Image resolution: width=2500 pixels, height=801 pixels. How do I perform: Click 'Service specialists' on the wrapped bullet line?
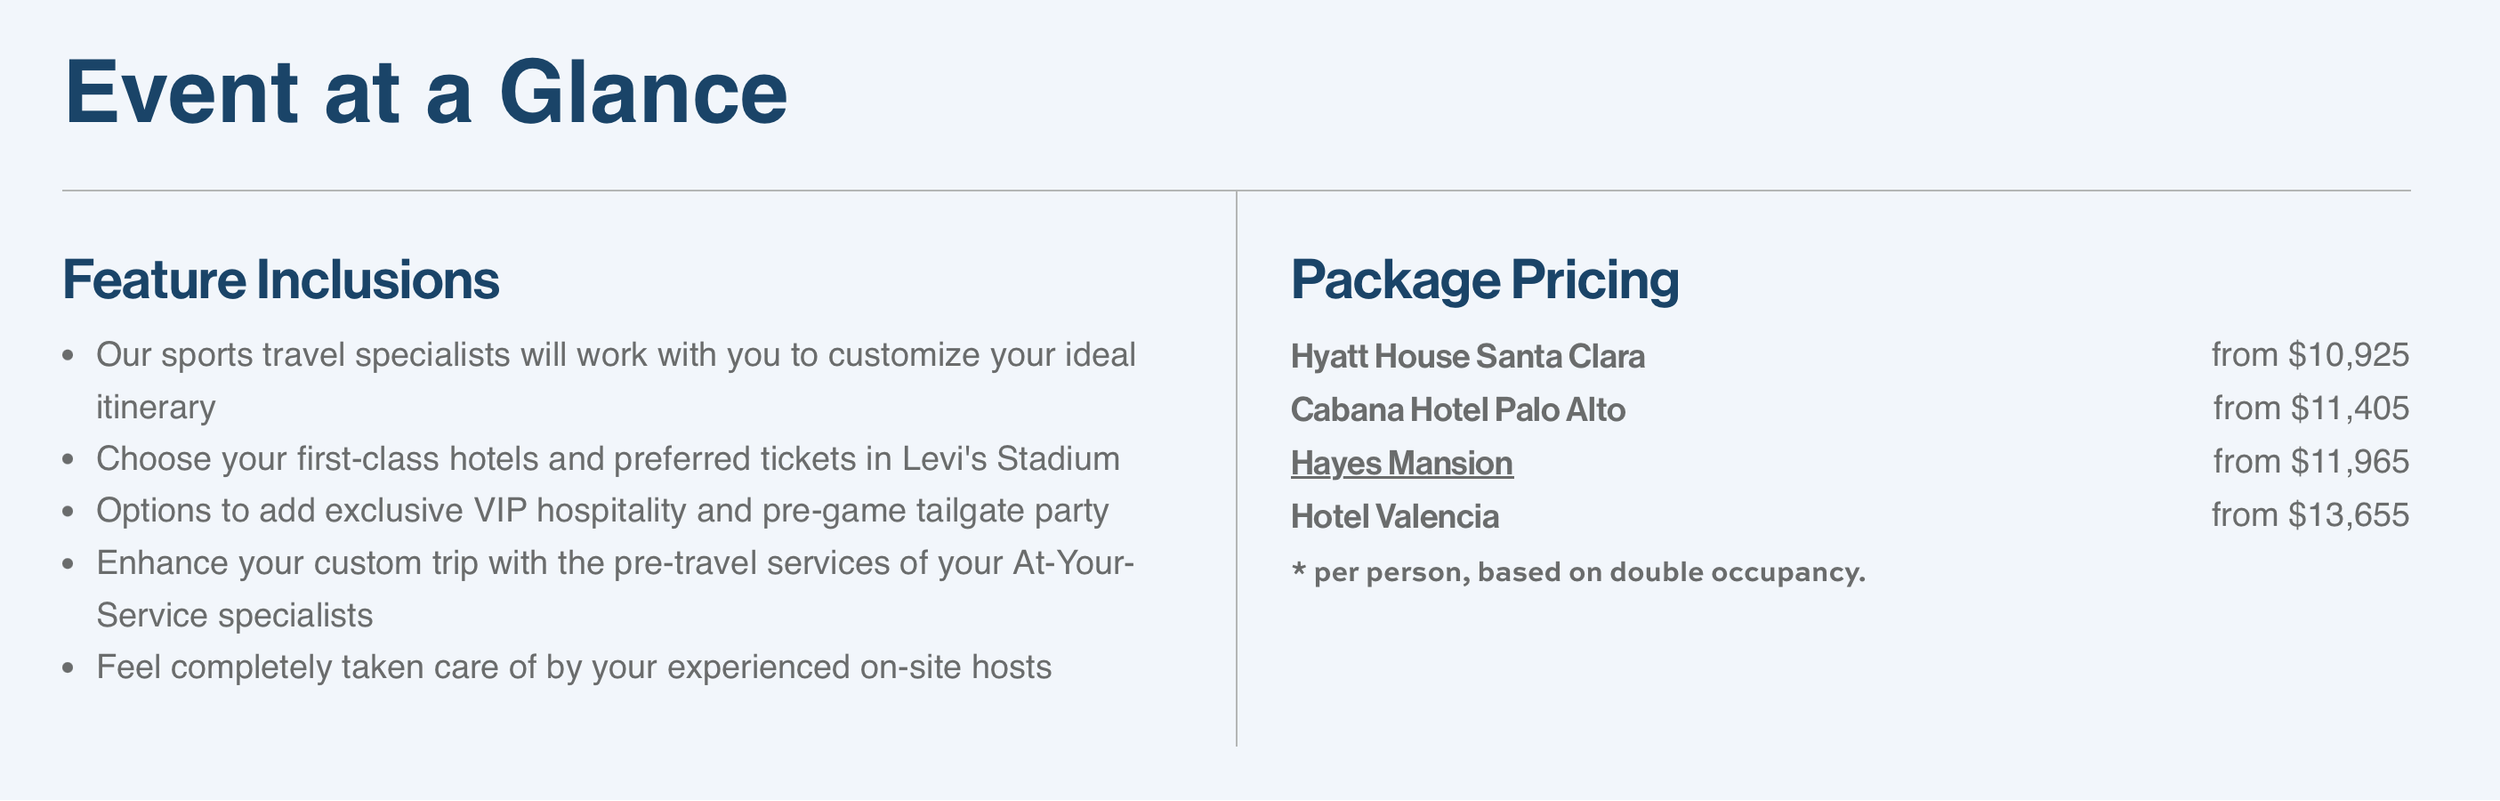[x=234, y=616]
